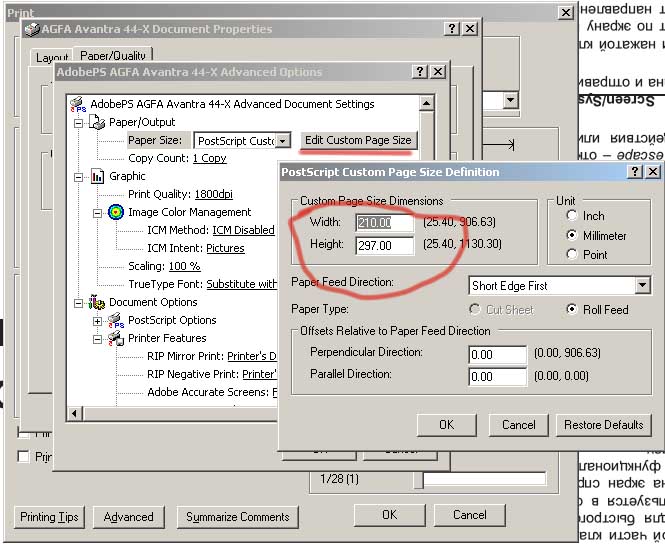Image resolution: width=665 pixels, height=544 pixels.
Task: Select the Millimeter unit radio button
Action: 572,235
